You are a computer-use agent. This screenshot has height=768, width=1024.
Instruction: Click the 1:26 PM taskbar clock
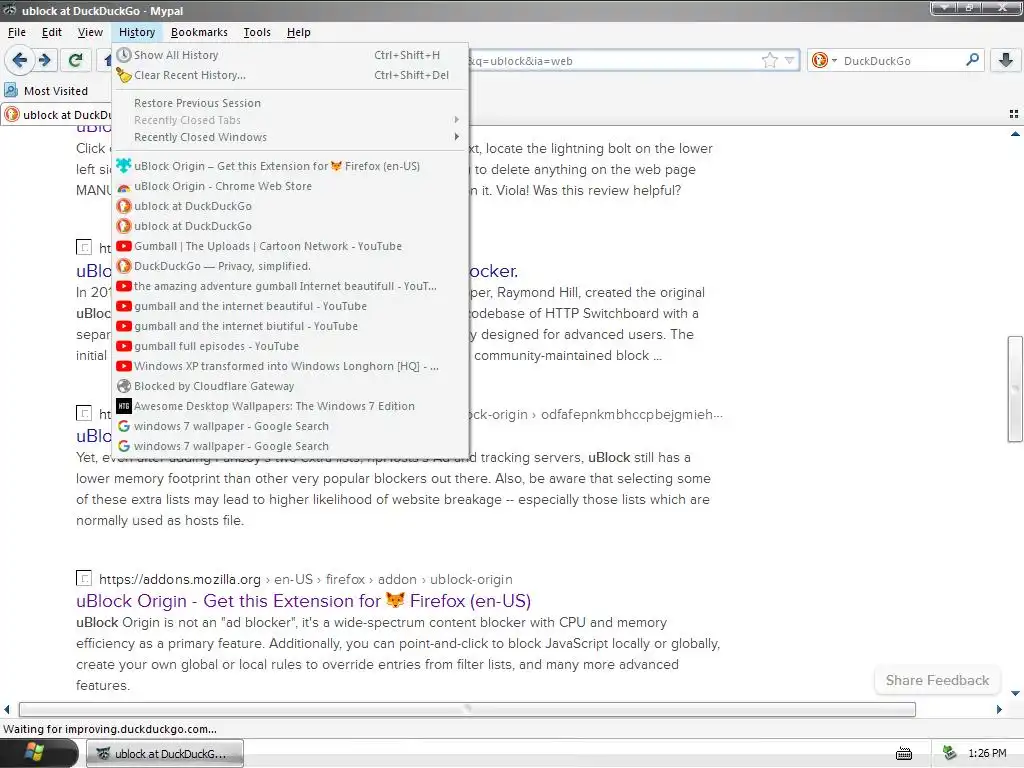tap(987, 754)
